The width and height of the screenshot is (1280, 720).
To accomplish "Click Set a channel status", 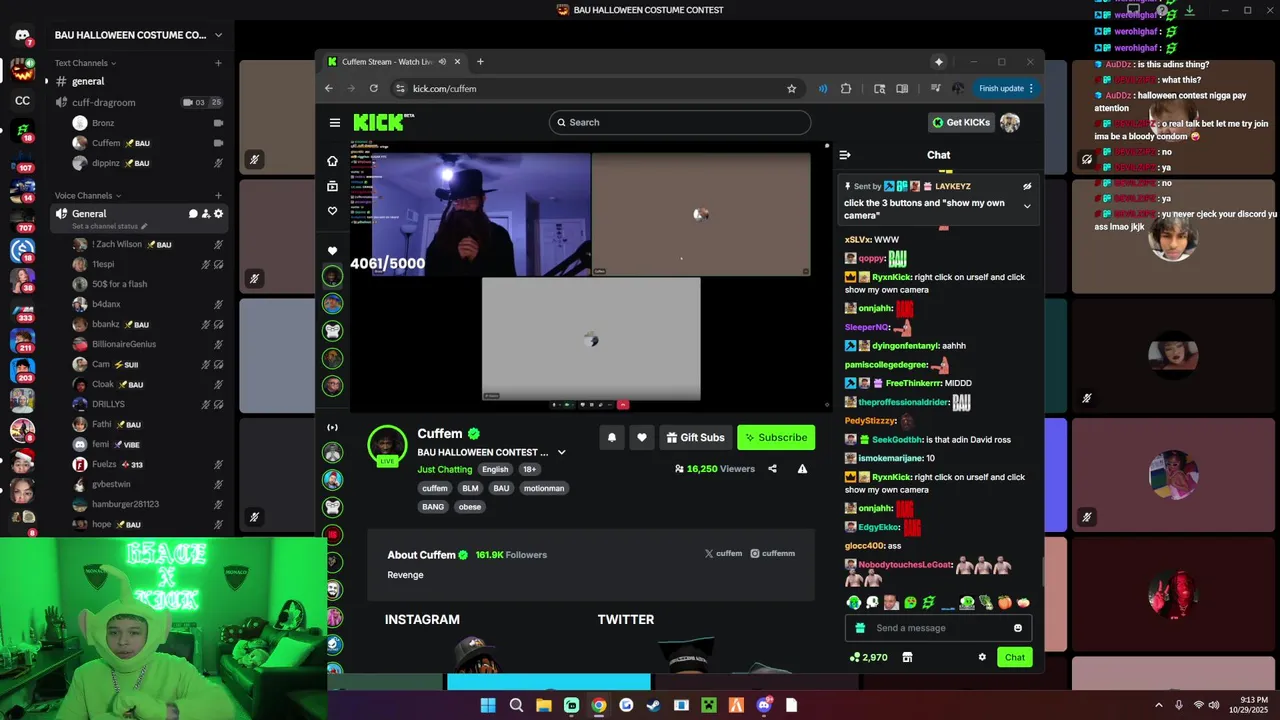I will pyautogui.click(x=109, y=226).
